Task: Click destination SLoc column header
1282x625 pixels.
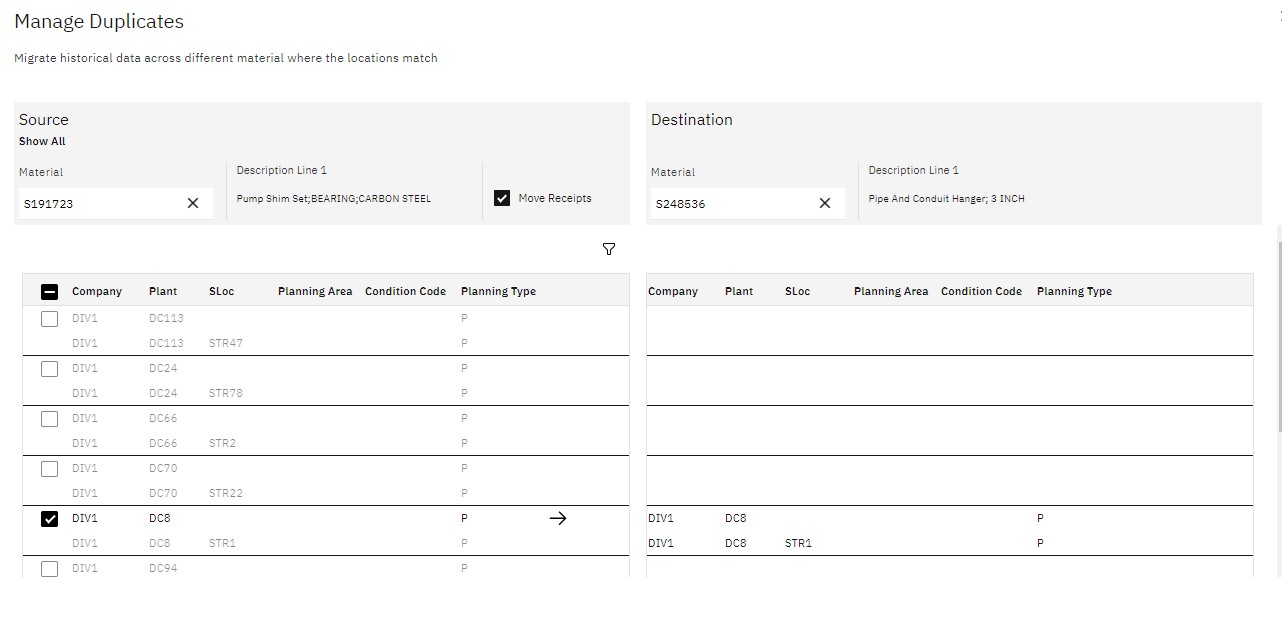Action: pos(798,291)
